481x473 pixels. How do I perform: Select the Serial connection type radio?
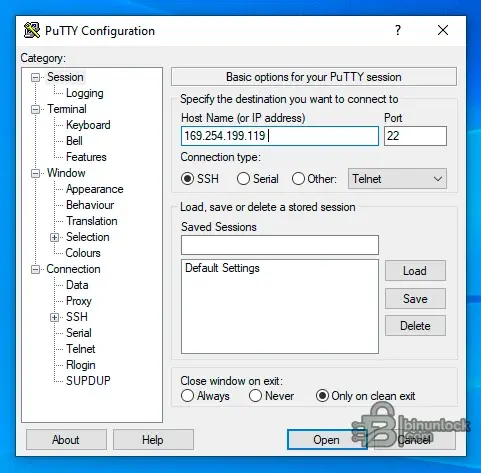coord(243,179)
